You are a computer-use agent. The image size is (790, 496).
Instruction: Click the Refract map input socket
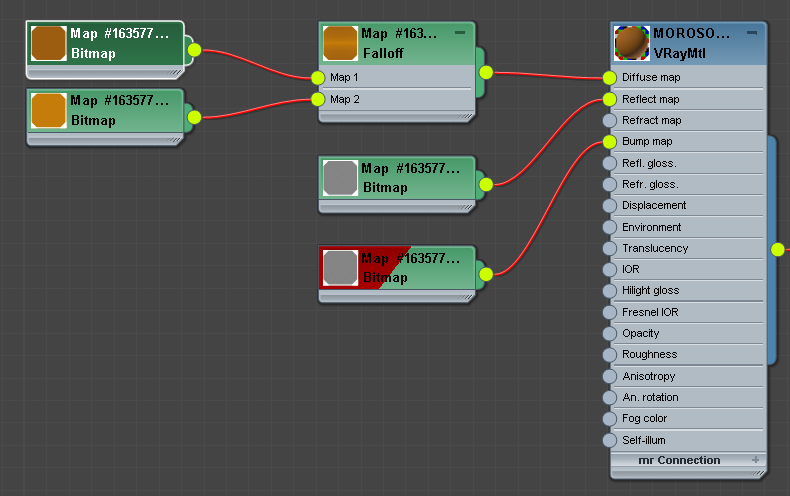click(610, 120)
